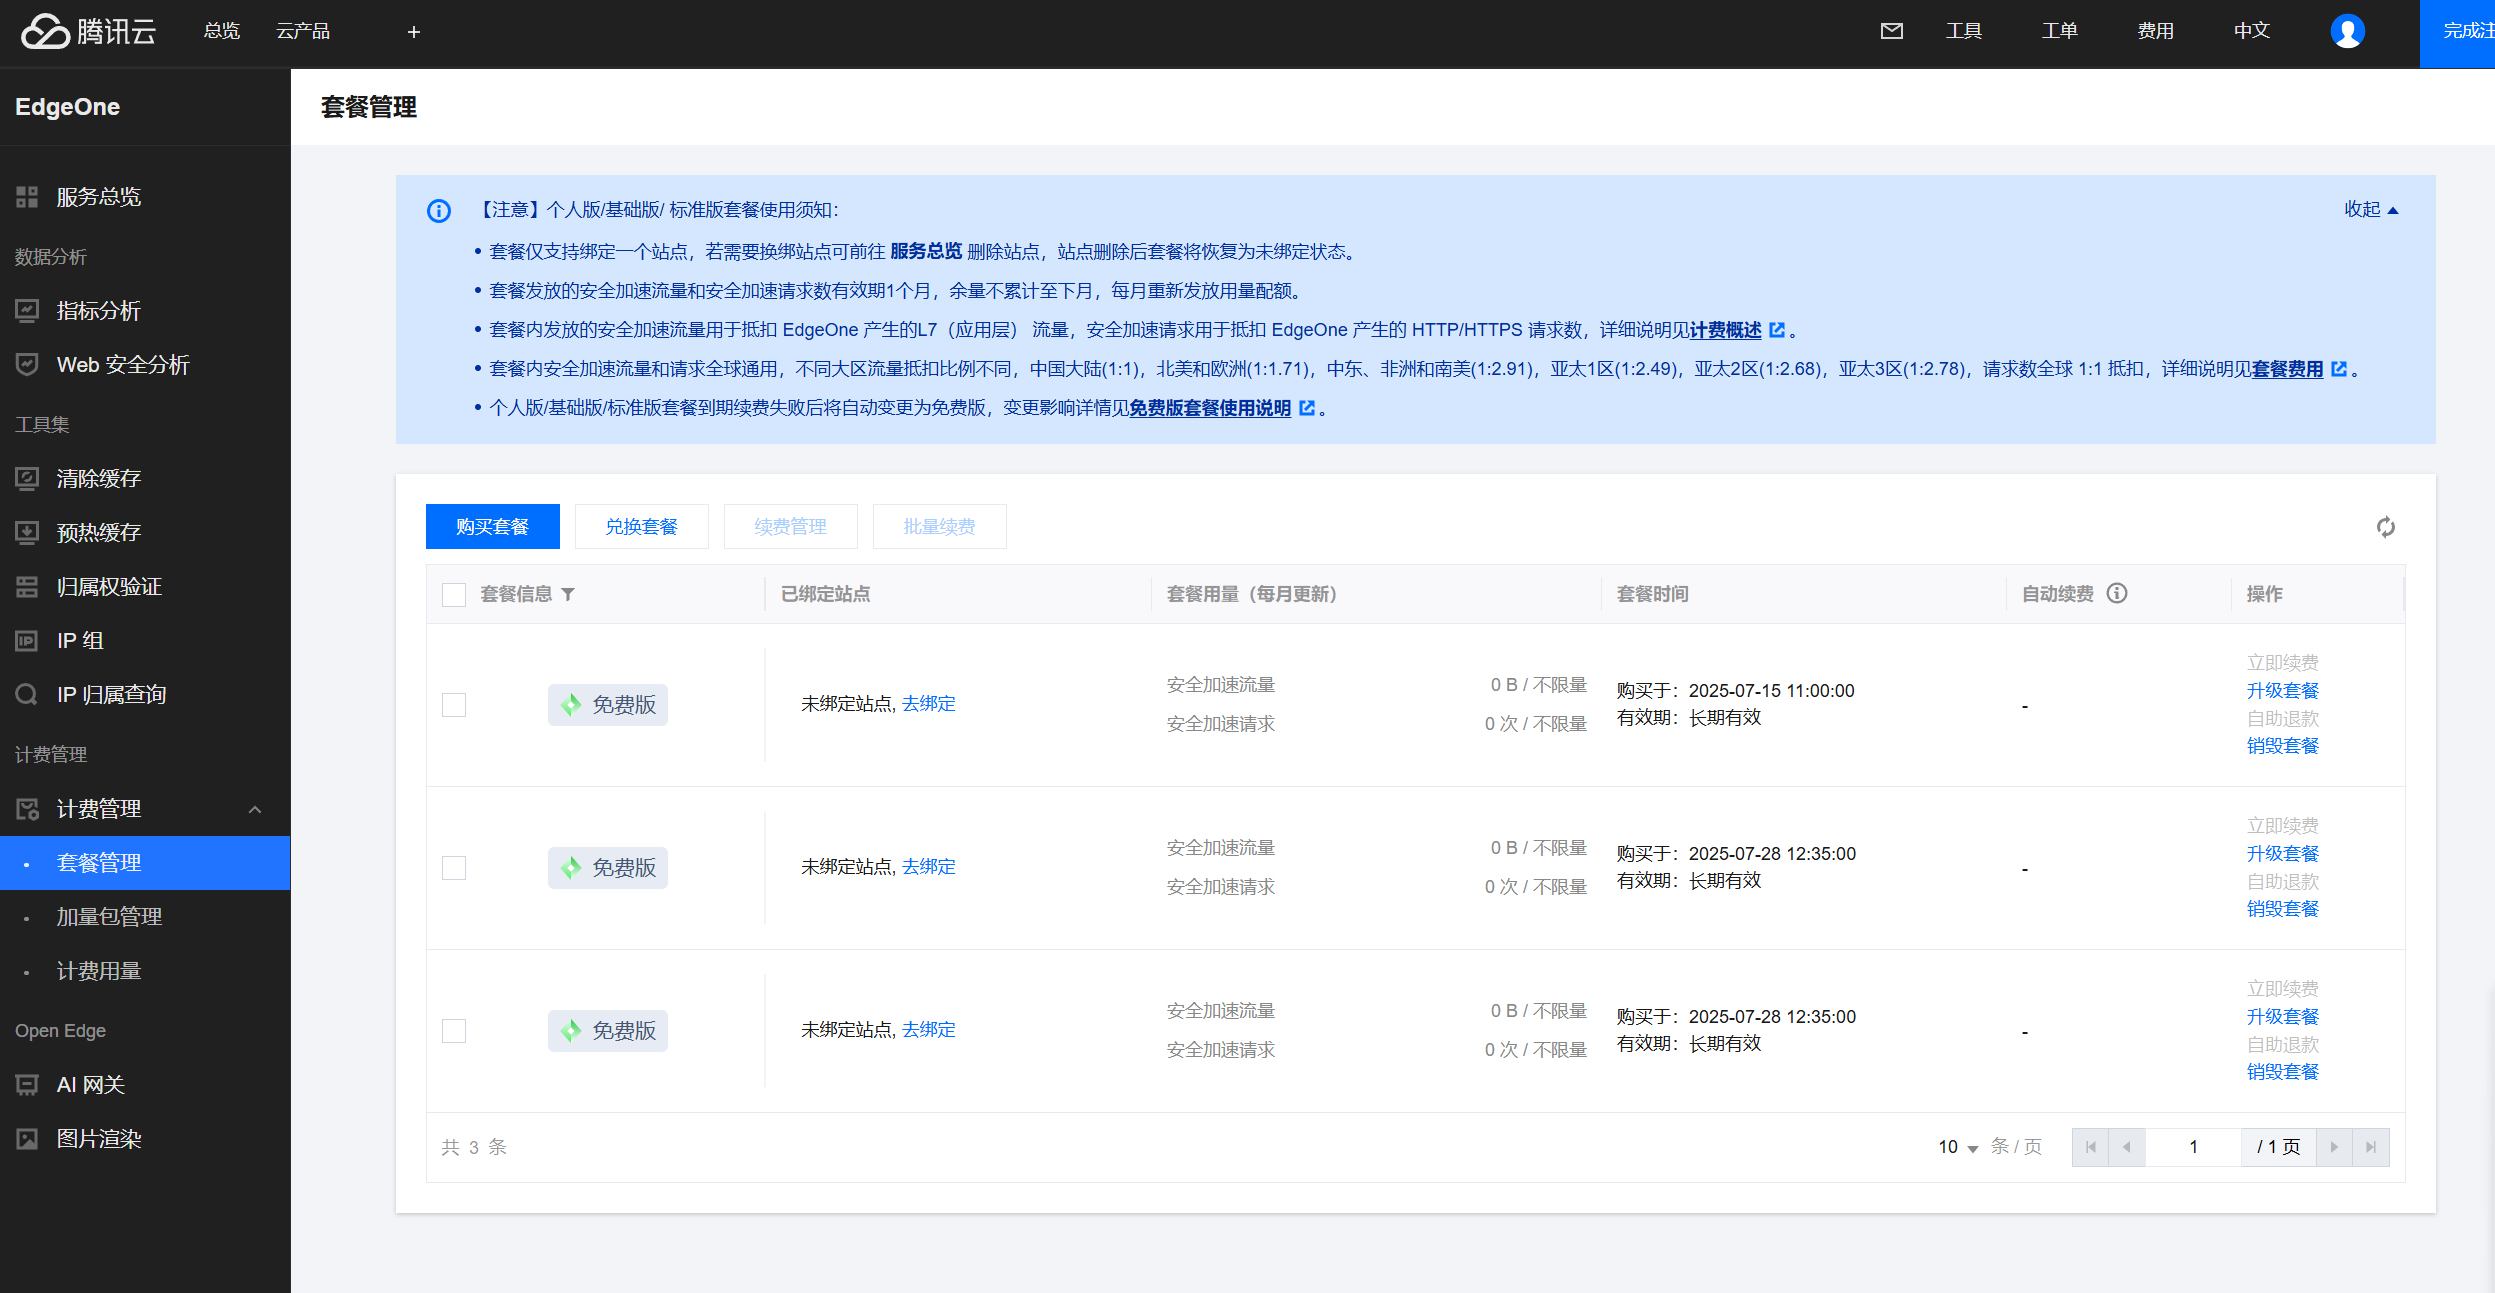Screen dimensions: 2495x1293
Task: Click the 清除缓存 sidebar icon
Action: [x=27, y=479]
